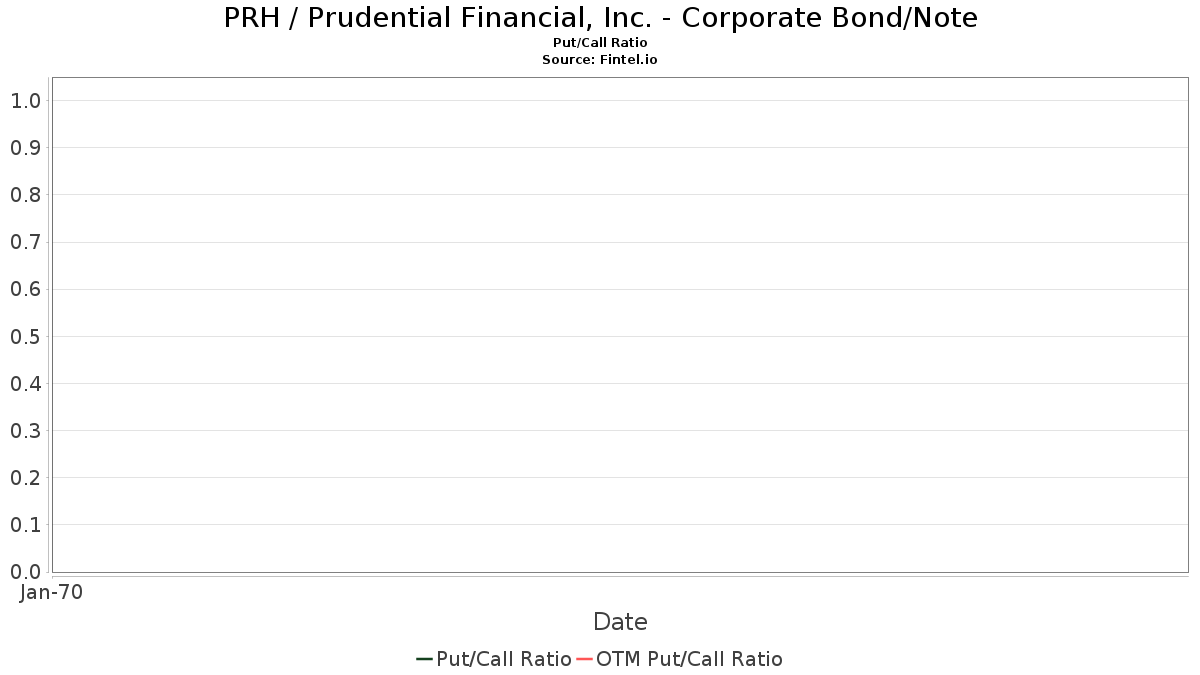1200x675 pixels.
Task: Click the Jan-70 tick label
Action: coord(51,592)
